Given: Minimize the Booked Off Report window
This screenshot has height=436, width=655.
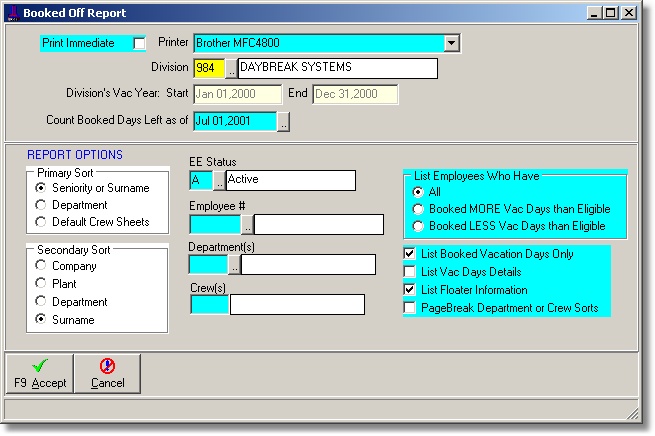Looking at the screenshot, I should coord(594,13).
